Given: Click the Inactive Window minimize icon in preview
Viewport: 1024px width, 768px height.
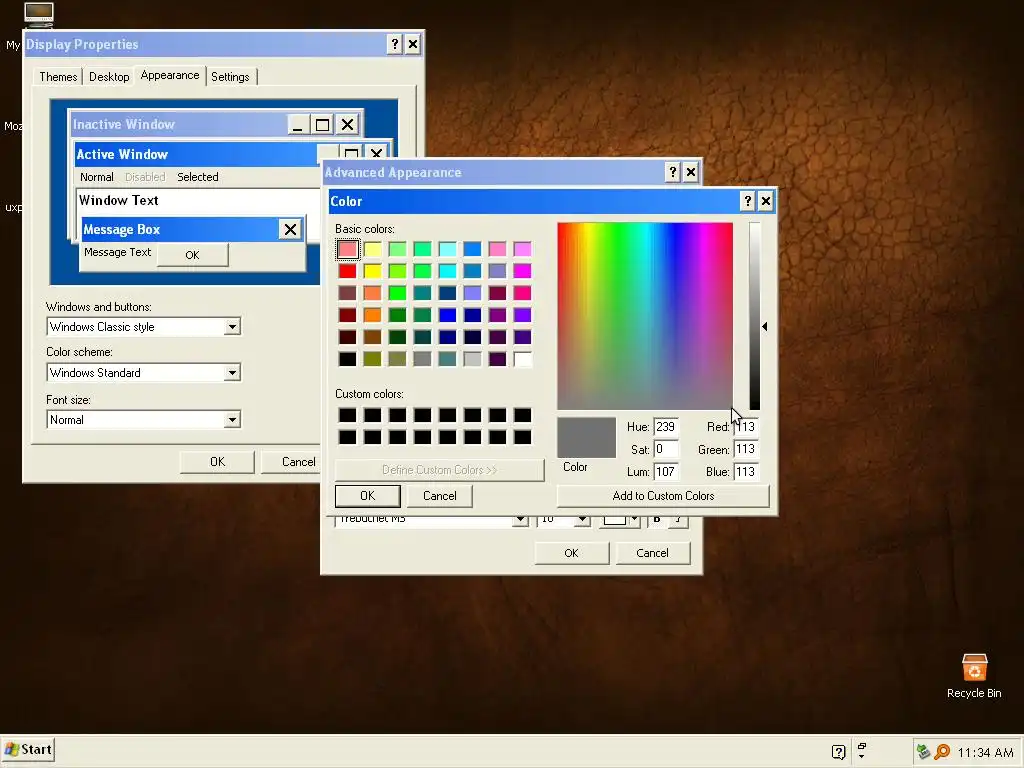Looking at the screenshot, I should [x=298, y=124].
